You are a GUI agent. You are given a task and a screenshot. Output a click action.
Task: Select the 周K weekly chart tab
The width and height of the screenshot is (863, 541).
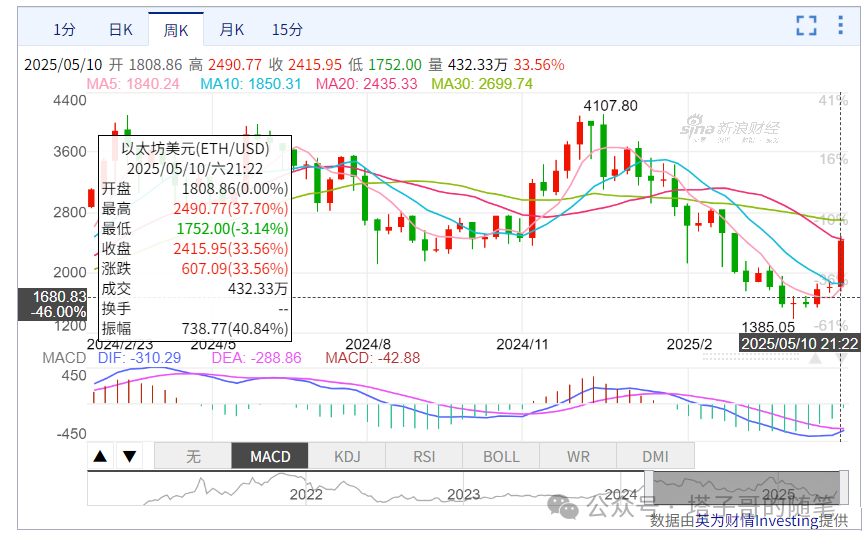[176, 30]
